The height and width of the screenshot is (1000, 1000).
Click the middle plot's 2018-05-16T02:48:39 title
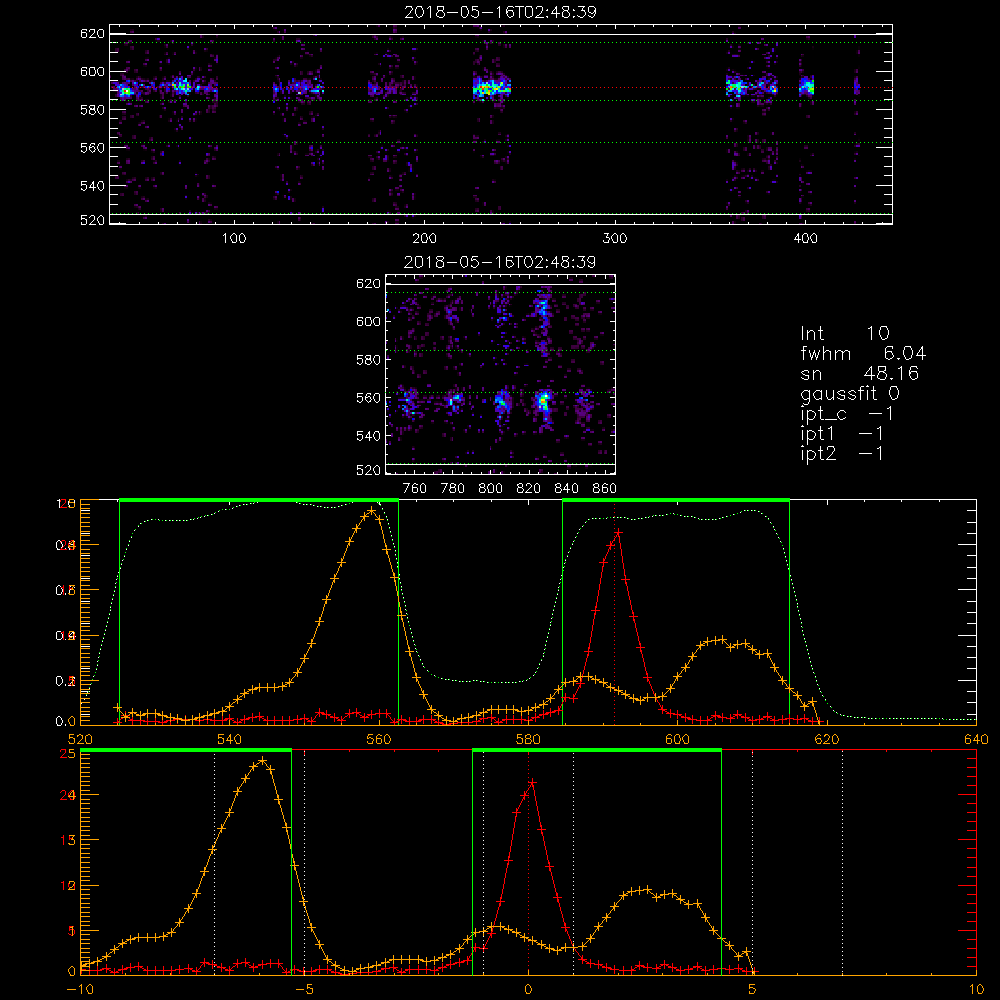point(500,262)
